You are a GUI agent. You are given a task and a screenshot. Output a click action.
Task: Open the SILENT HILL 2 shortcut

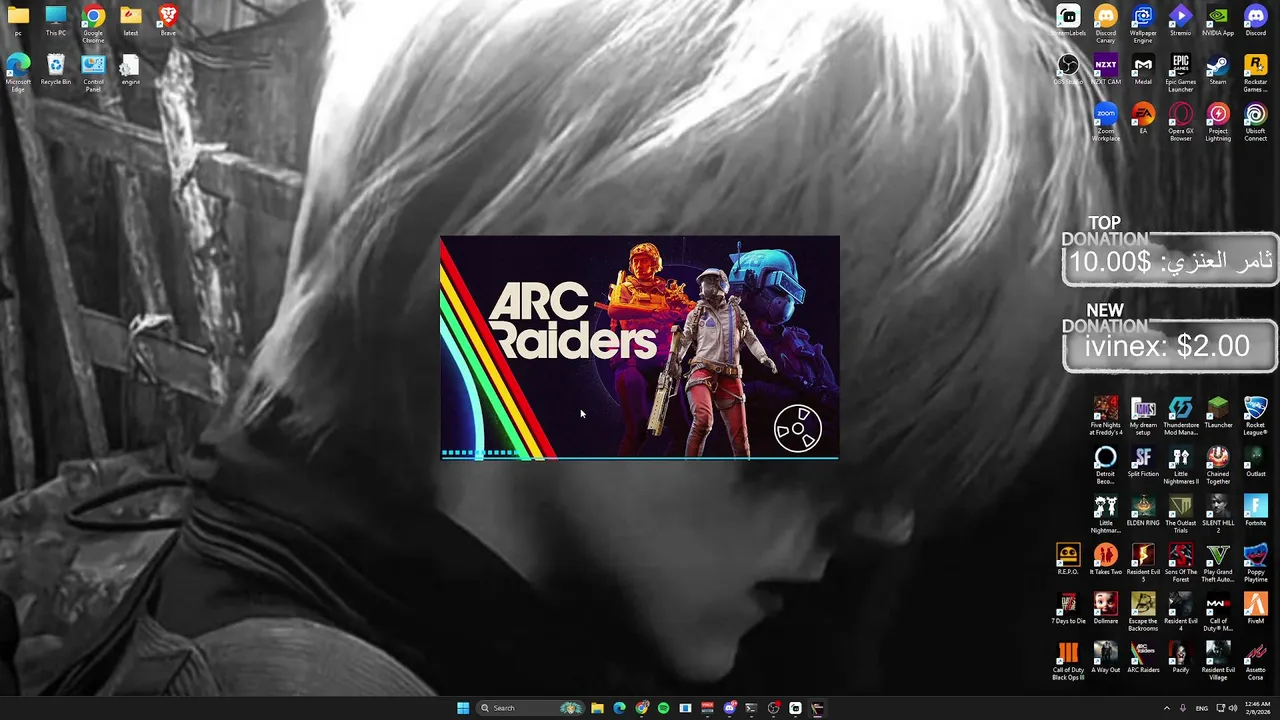point(1218,514)
